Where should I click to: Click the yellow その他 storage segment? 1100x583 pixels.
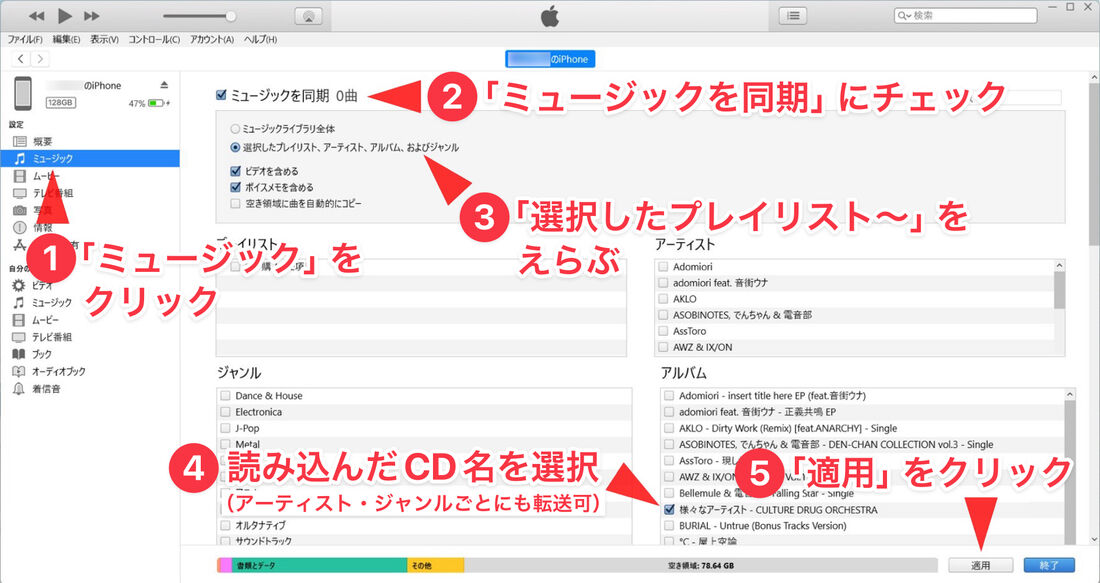[436, 565]
